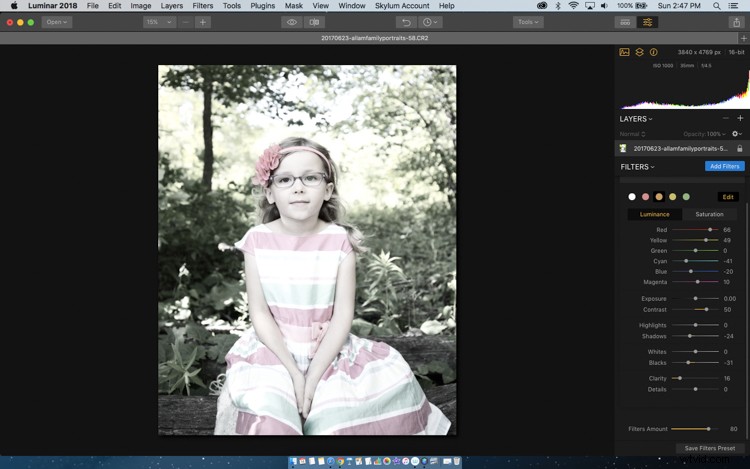Image resolution: width=750 pixels, height=469 pixels.
Task: Open the 15% zoom level dropdown
Action: 159,22
